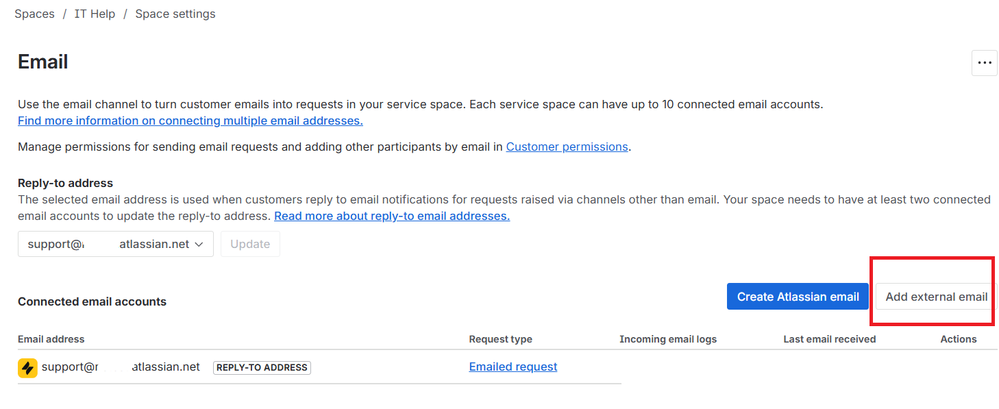Screen dimensions: 999x409
Task: Click the Email page title
Action: 43,62
